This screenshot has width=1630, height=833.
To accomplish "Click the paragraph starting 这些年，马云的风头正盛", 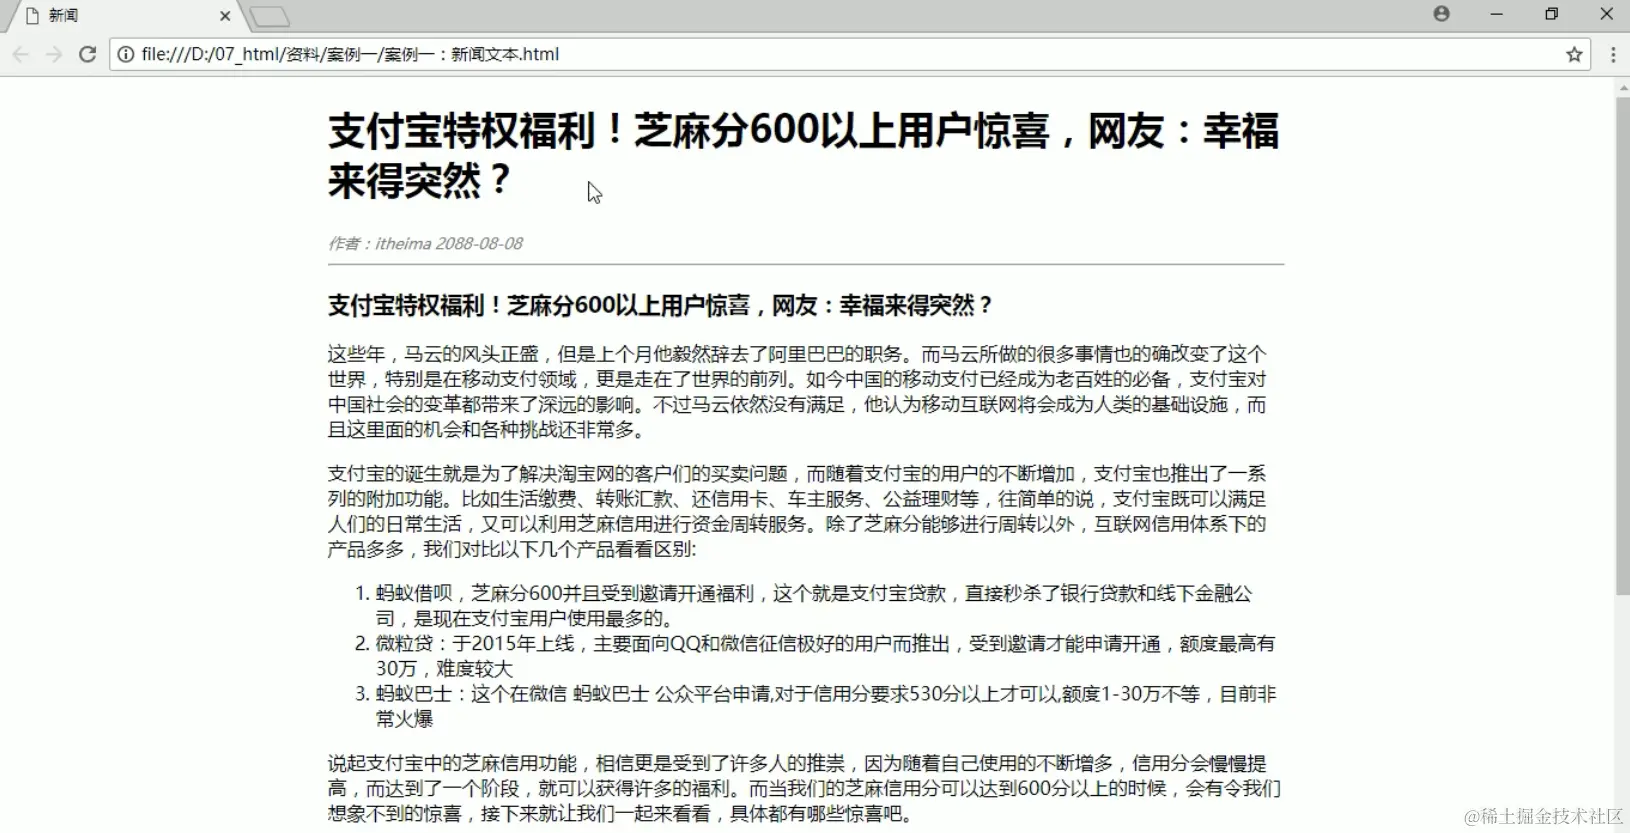I will 797,392.
